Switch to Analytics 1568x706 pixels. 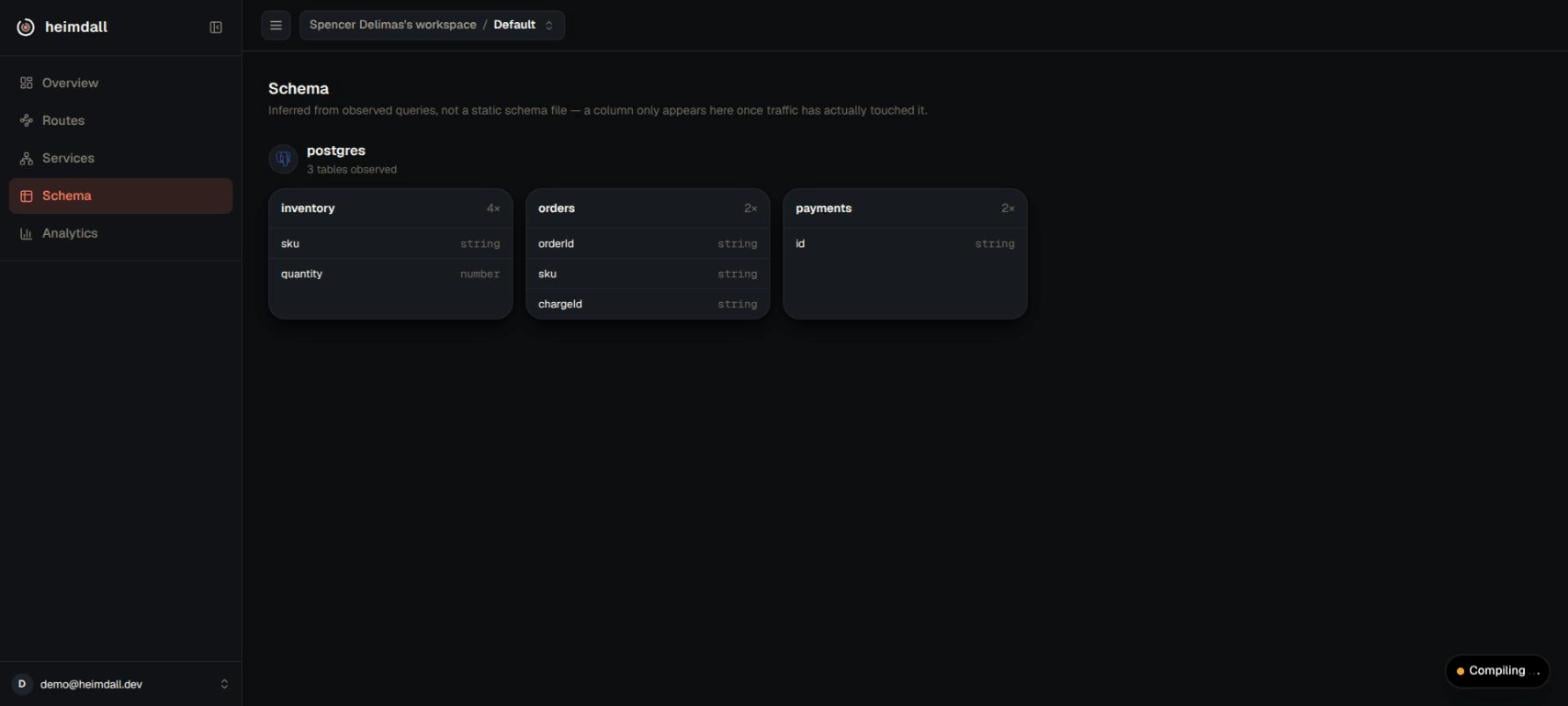(x=121, y=233)
